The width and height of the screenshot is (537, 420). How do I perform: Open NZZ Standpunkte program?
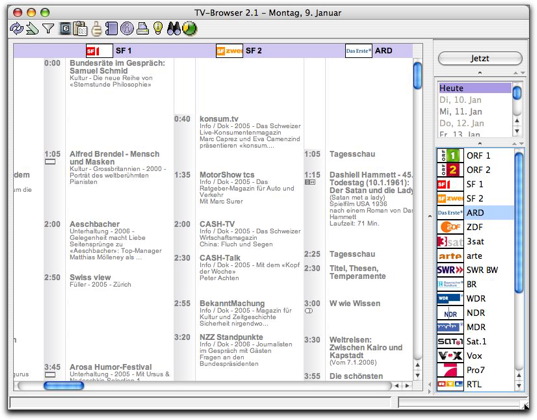pyautogui.click(x=246, y=350)
